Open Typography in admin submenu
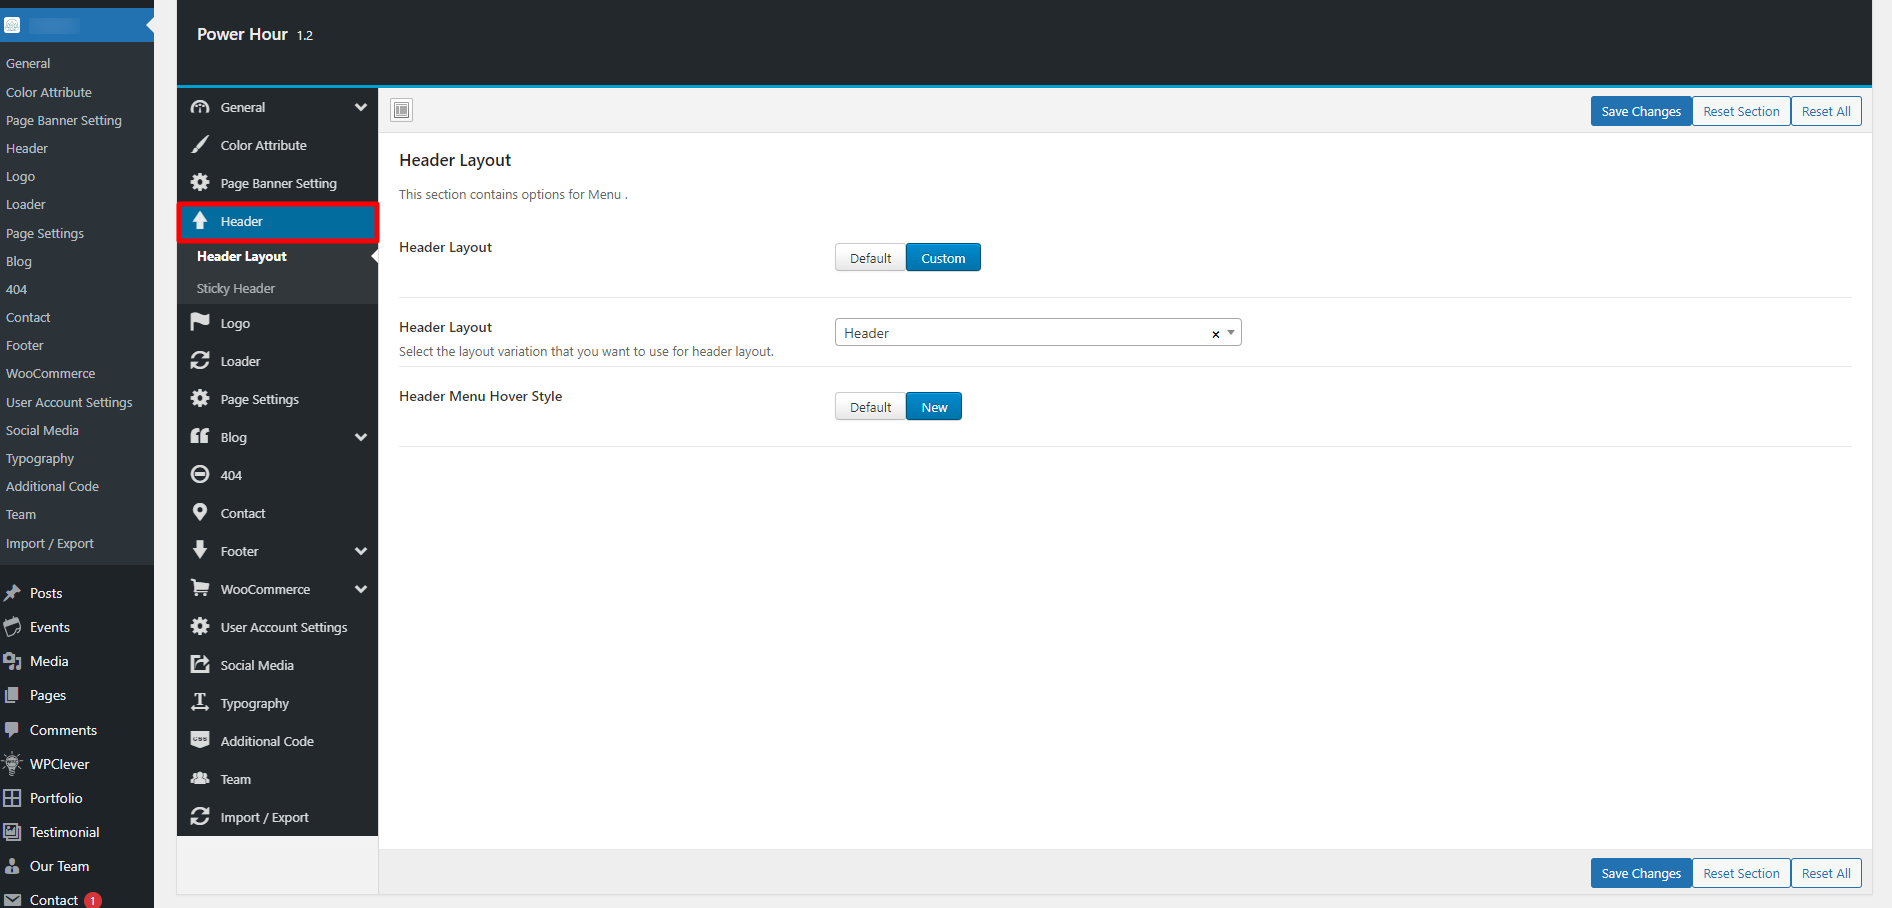 [x=40, y=458]
